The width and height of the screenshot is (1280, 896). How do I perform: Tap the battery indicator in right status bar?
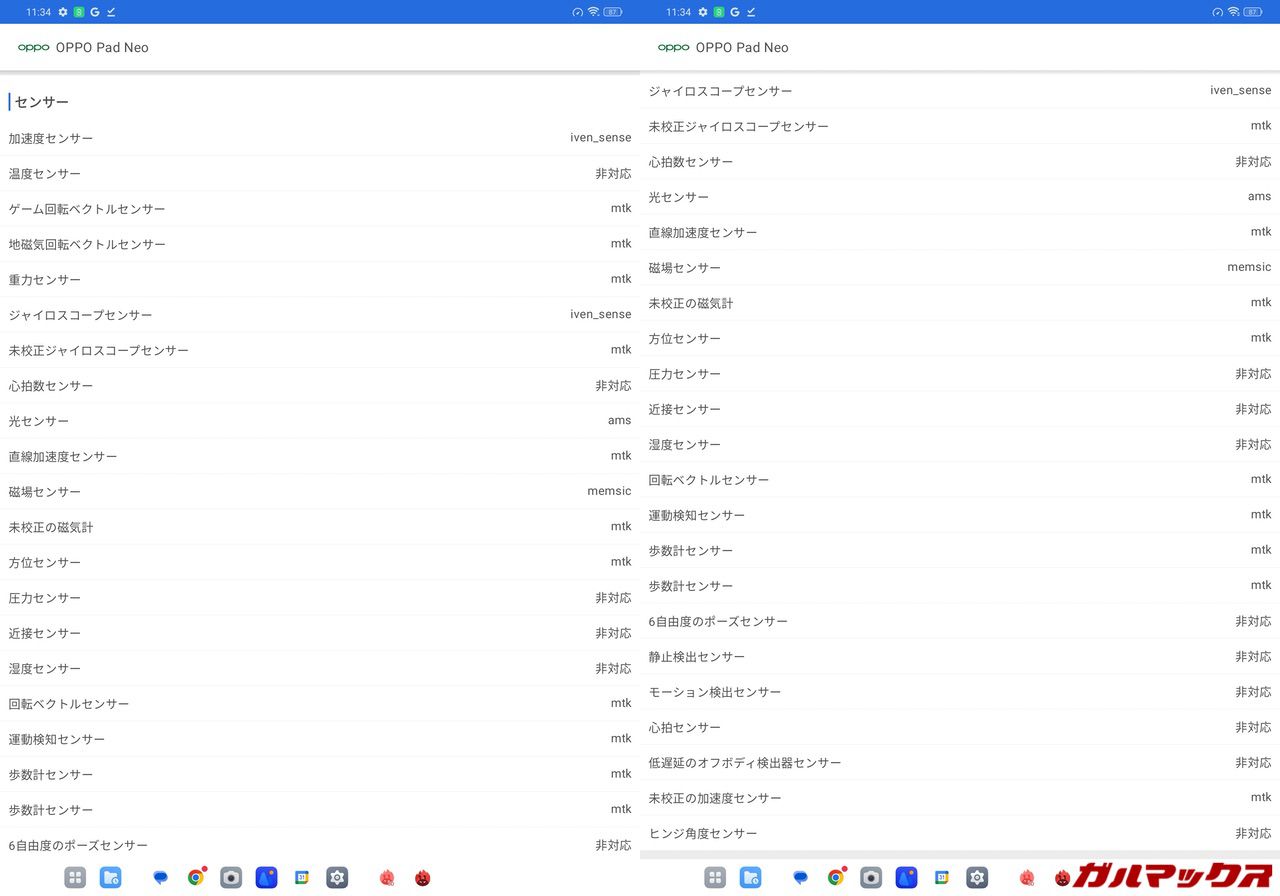pos(1253,12)
